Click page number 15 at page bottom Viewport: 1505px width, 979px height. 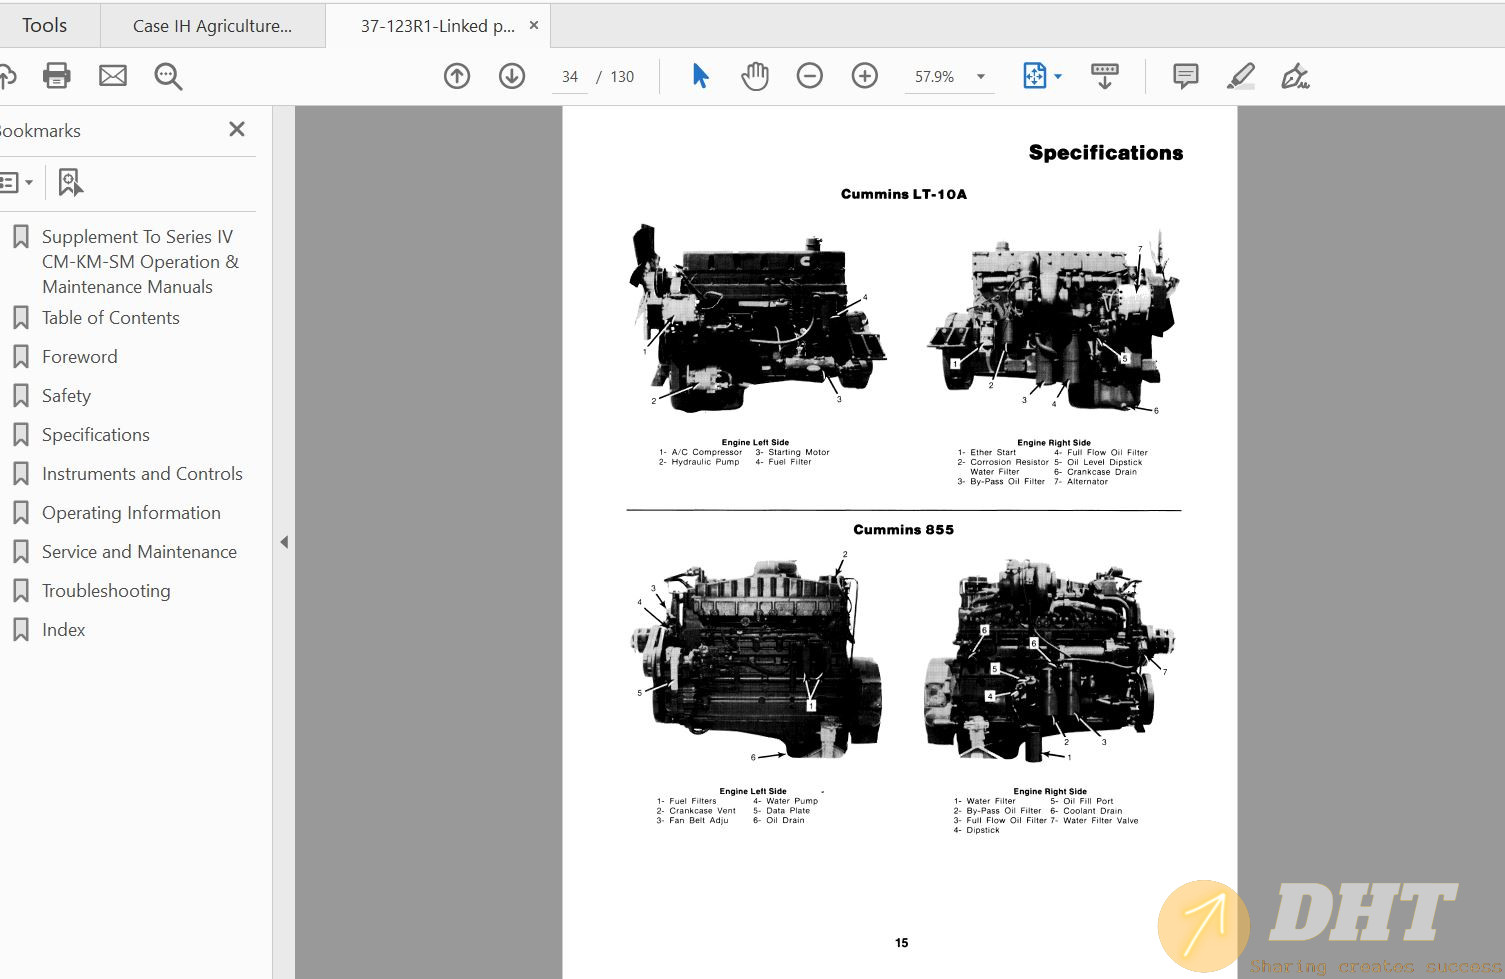tap(902, 943)
